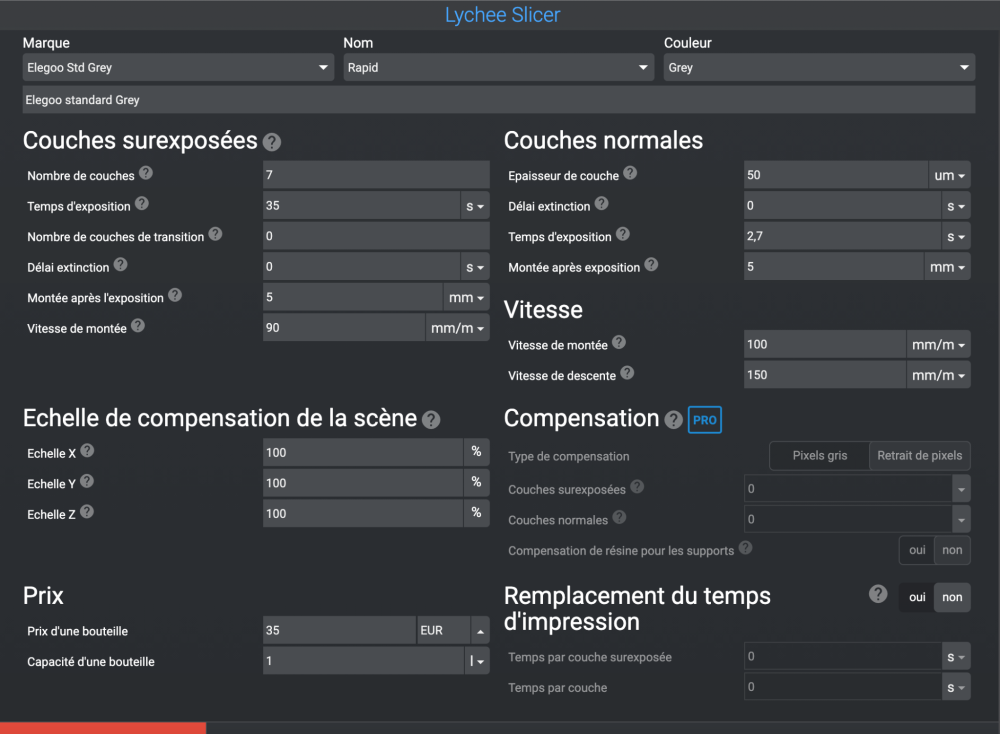Select 'non' for resin compensation for supports
Image resolution: width=1000 pixels, height=734 pixels.
pos(952,550)
